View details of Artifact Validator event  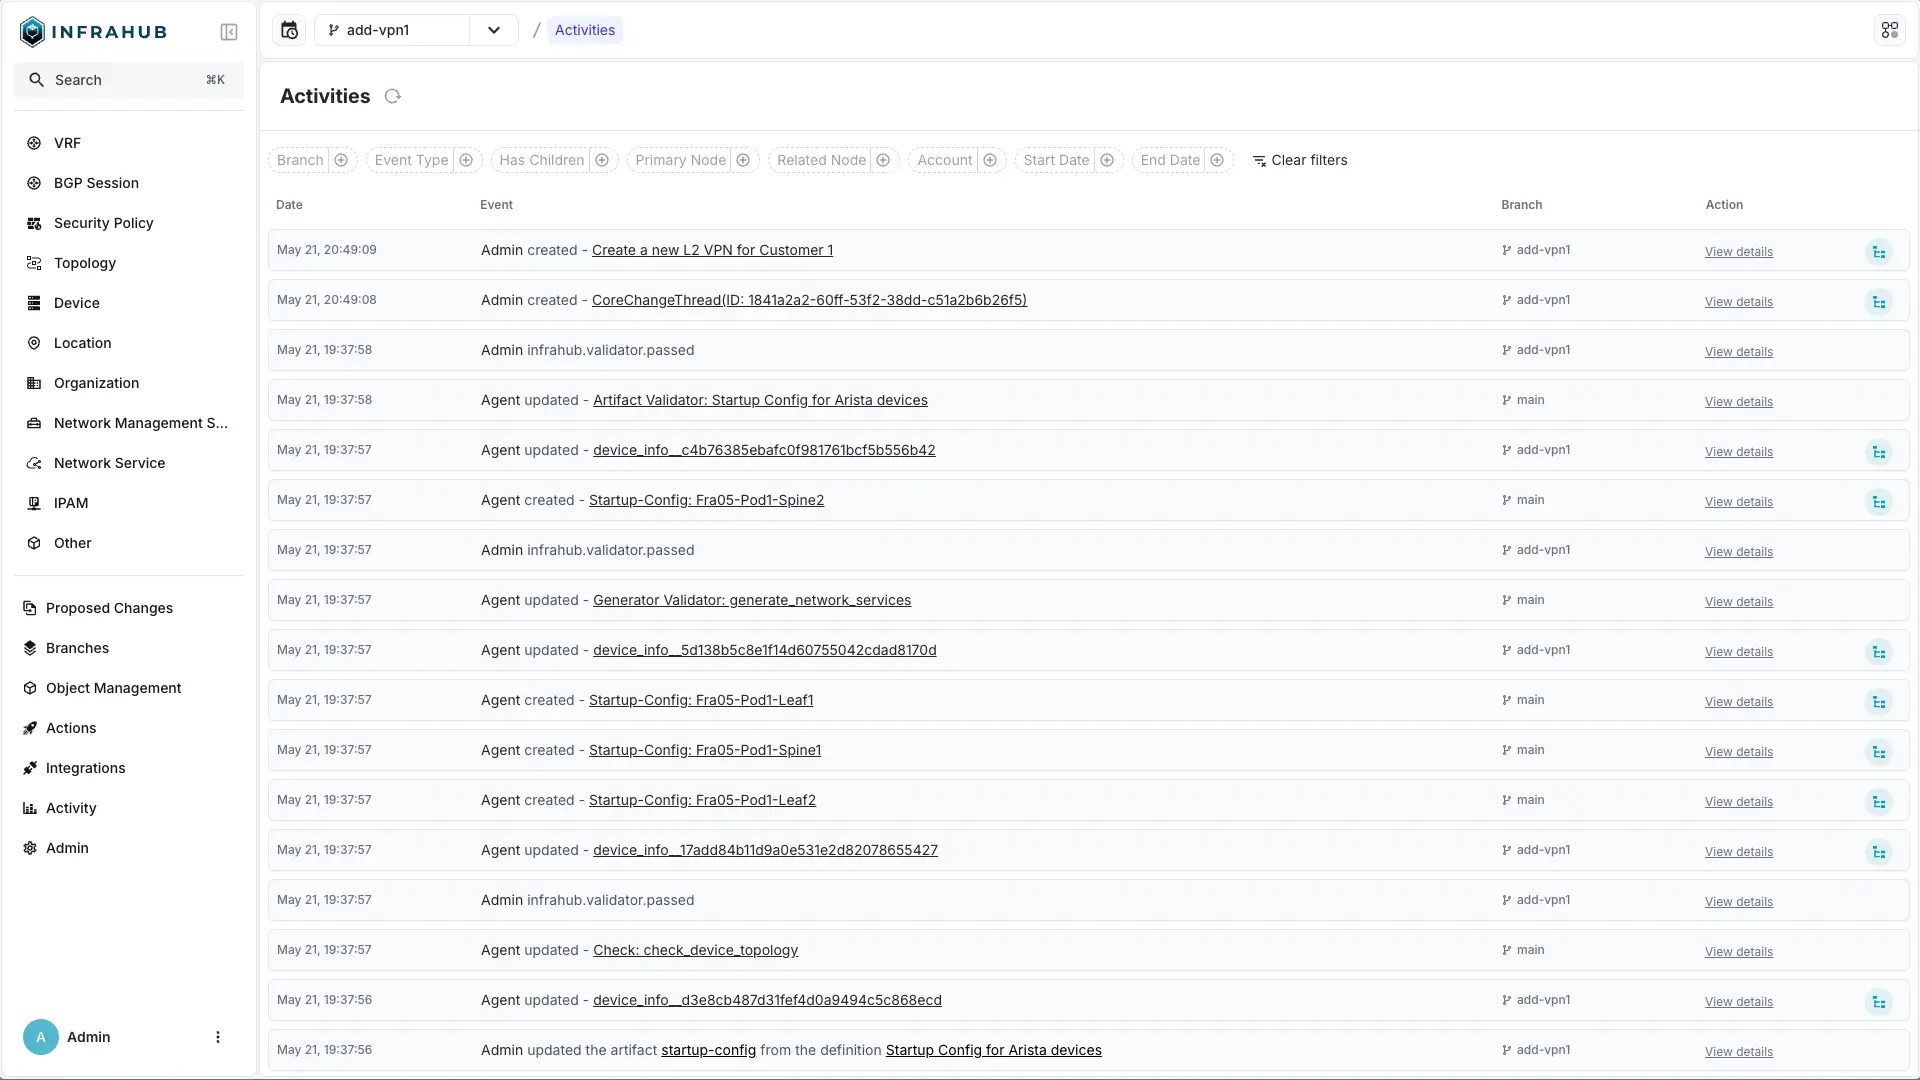coord(1738,402)
